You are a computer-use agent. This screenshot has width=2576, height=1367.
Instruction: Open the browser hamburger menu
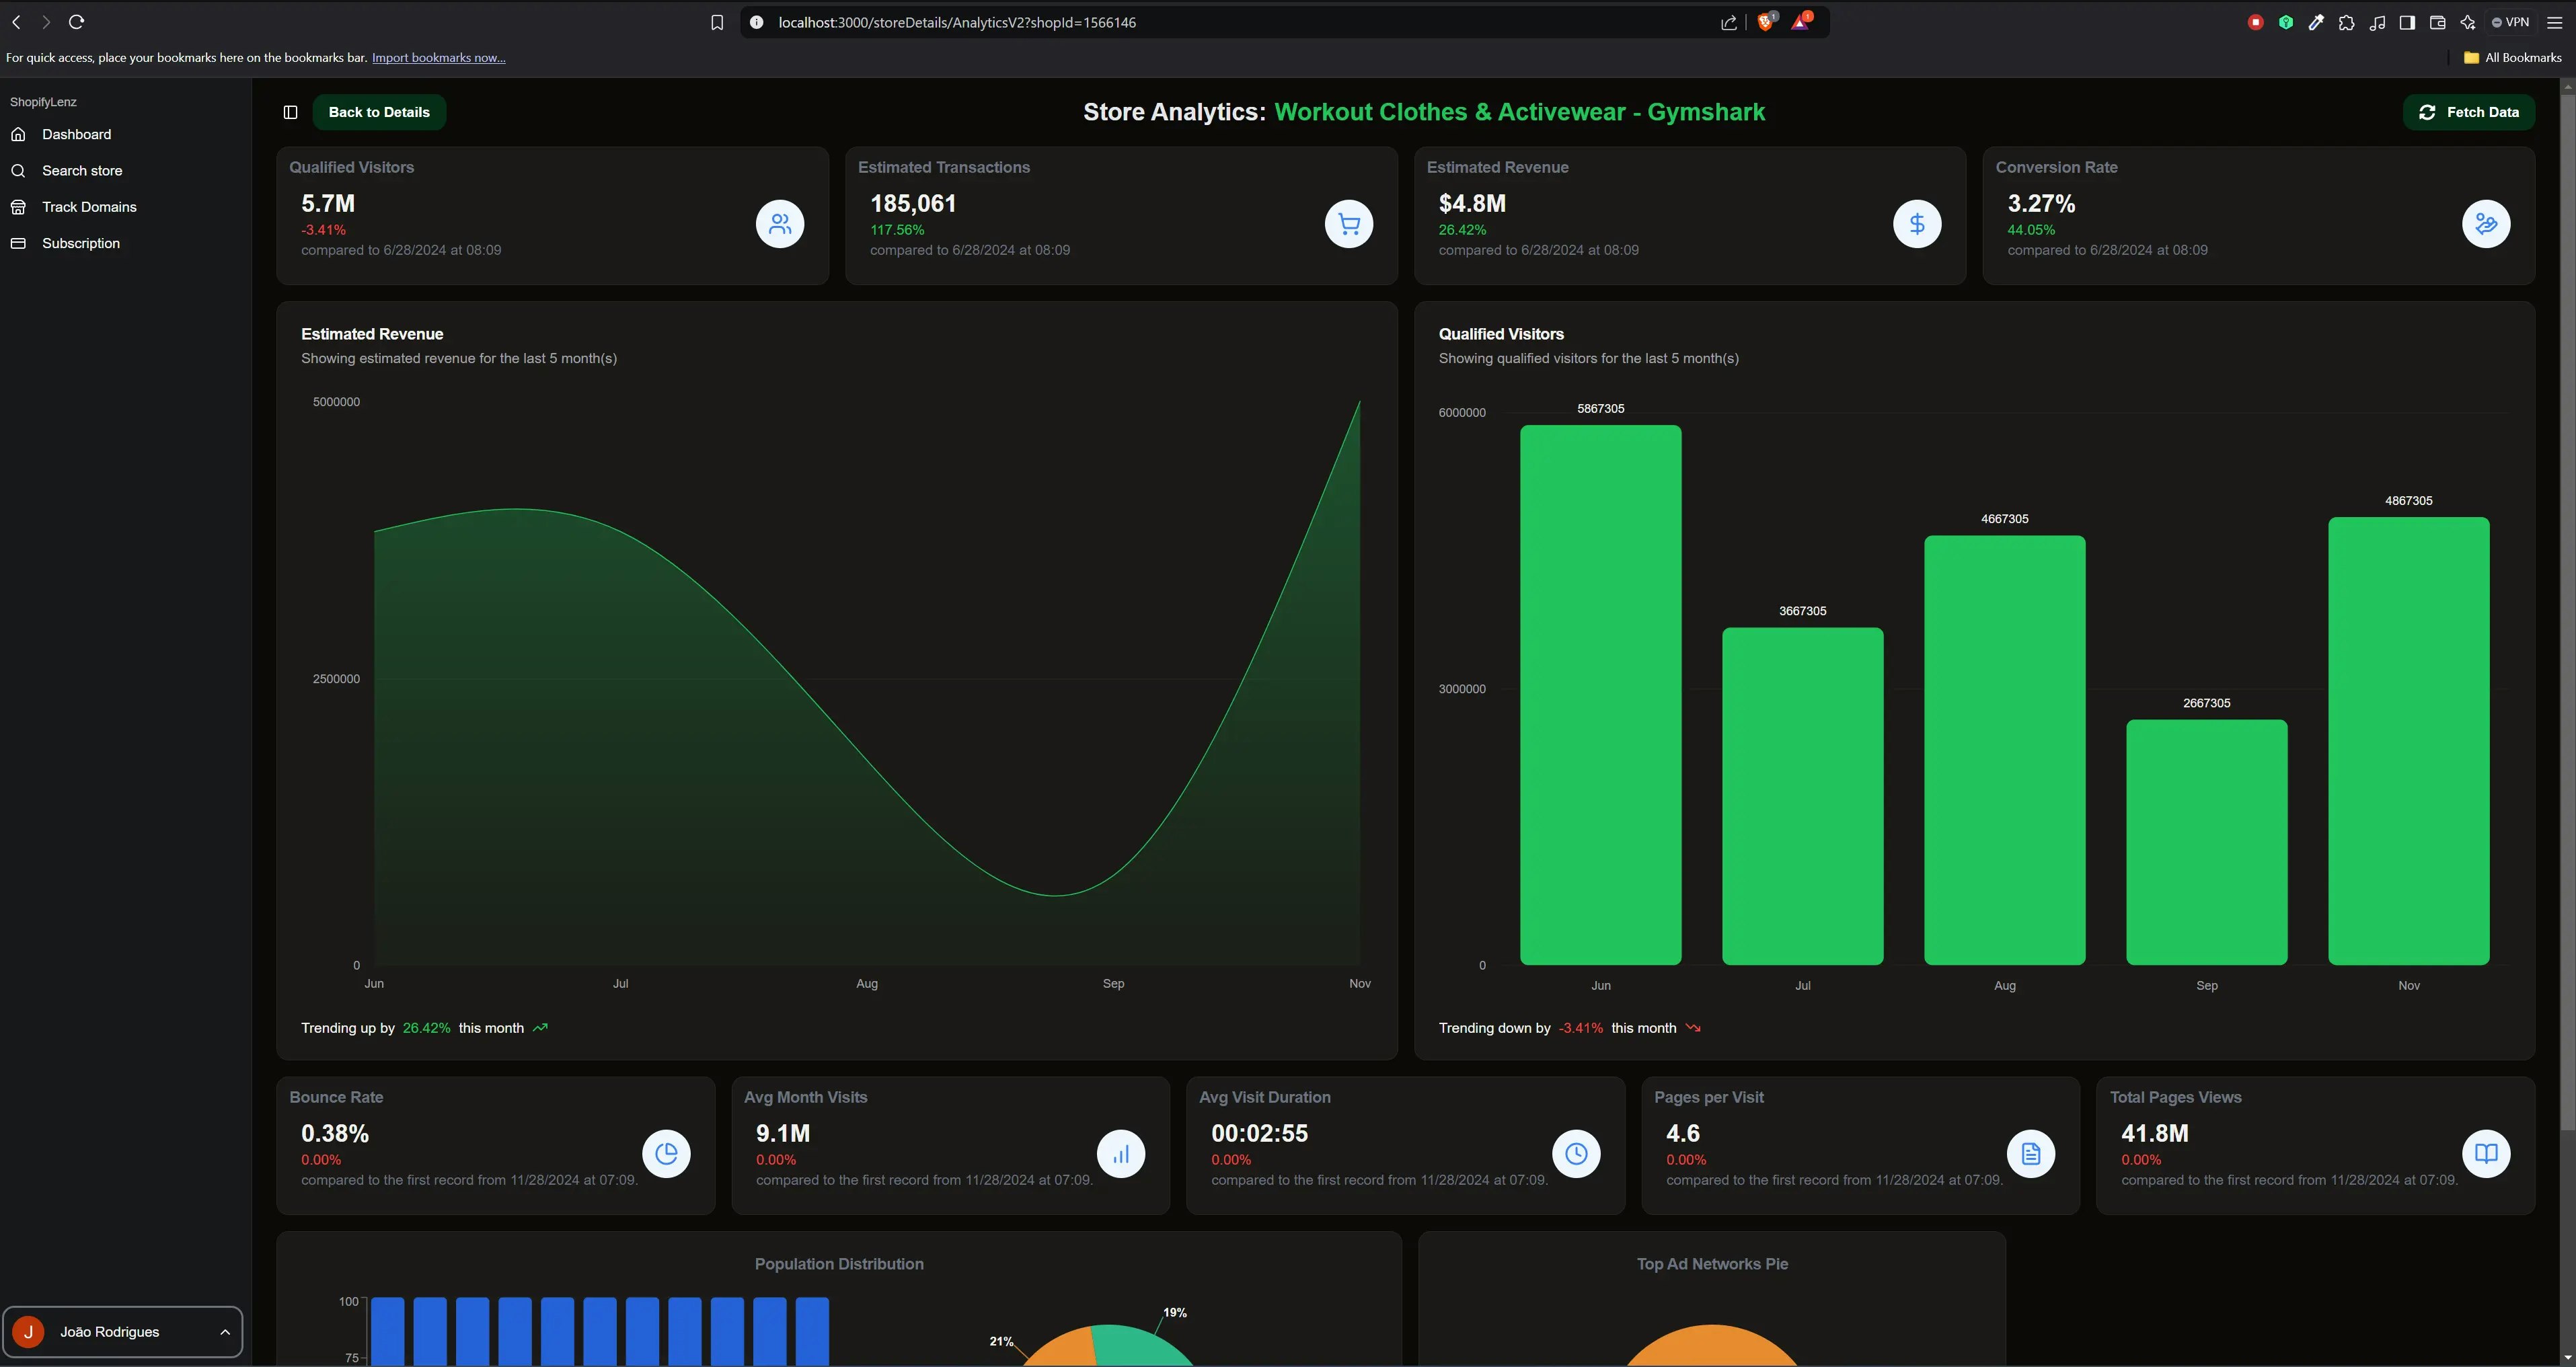(x=2555, y=22)
